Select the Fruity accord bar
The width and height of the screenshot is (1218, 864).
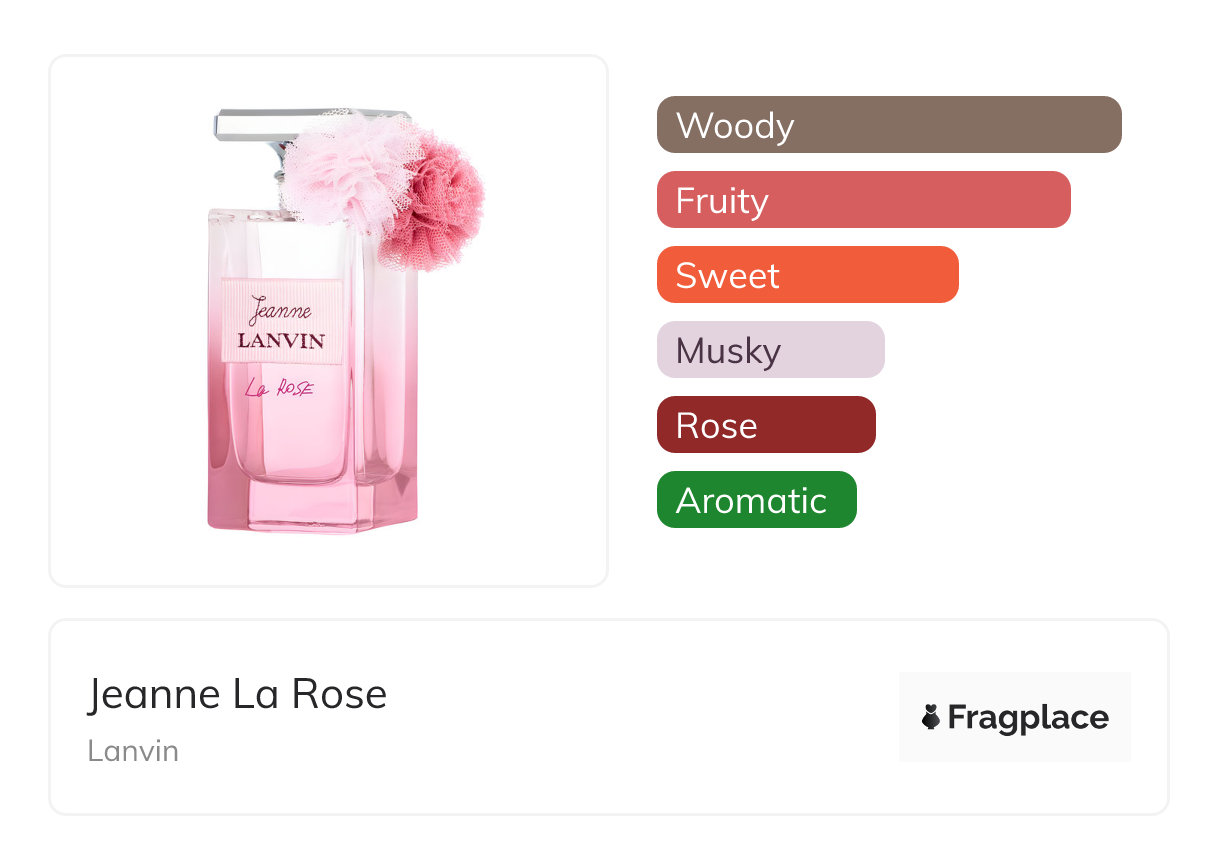(x=863, y=200)
